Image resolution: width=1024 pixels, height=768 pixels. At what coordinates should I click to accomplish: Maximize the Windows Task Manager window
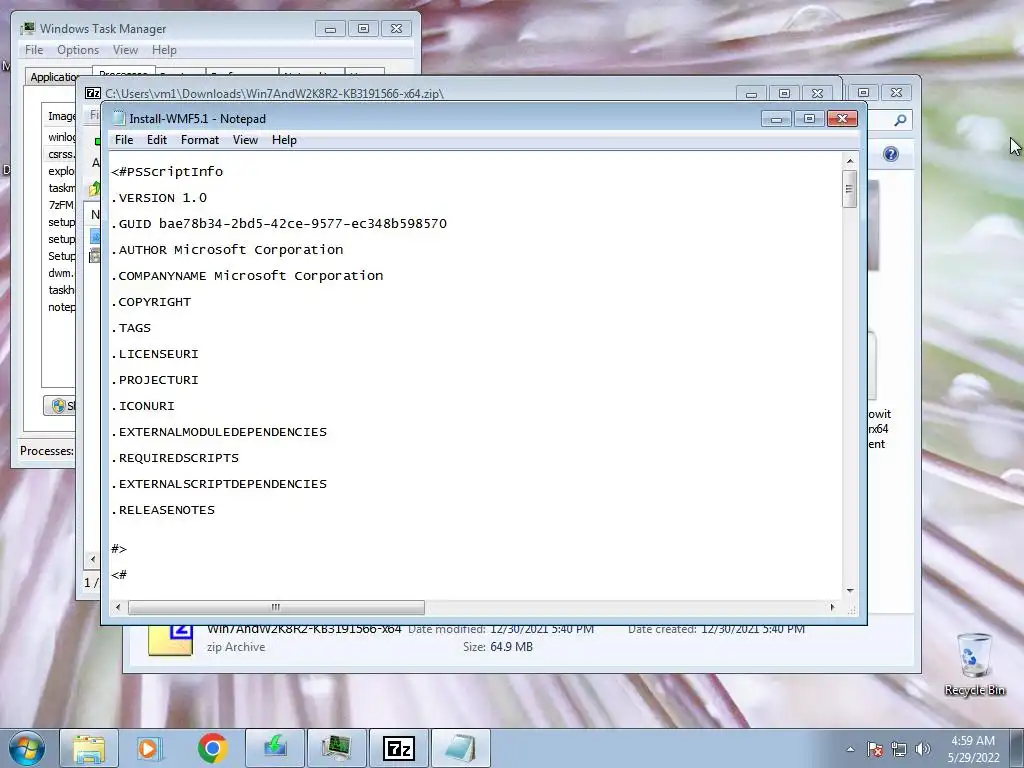pyautogui.click(x=363, y=29)
